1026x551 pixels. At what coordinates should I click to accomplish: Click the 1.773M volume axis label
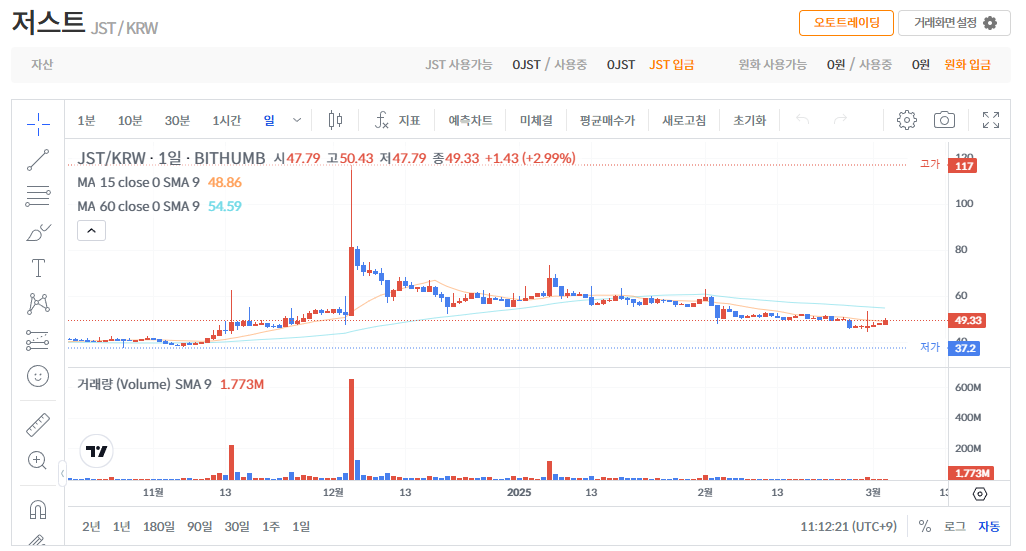[x=972, y=472]
